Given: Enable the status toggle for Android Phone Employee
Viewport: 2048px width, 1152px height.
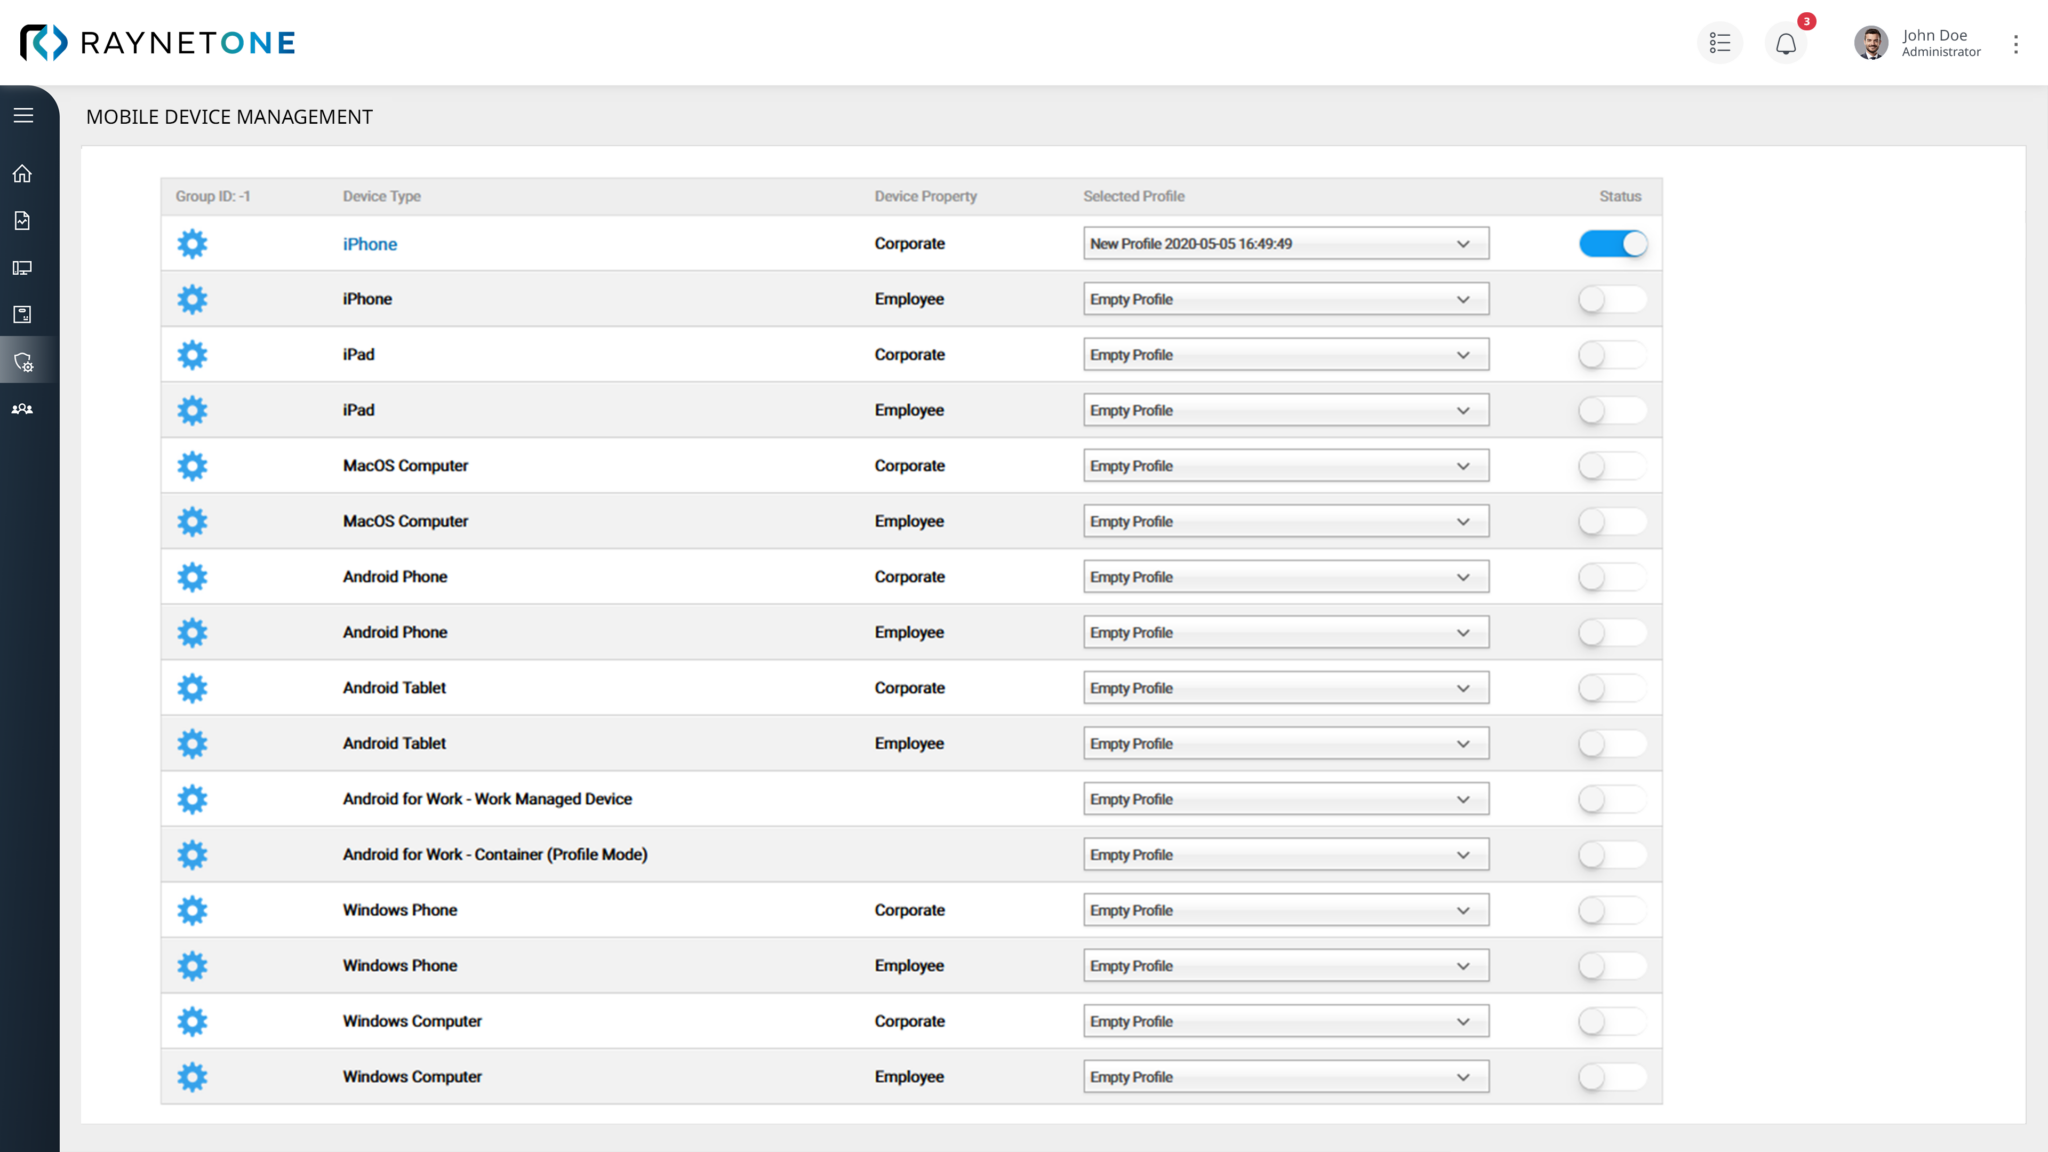Looking at the screenshot, I should (x=1613, y=632).
